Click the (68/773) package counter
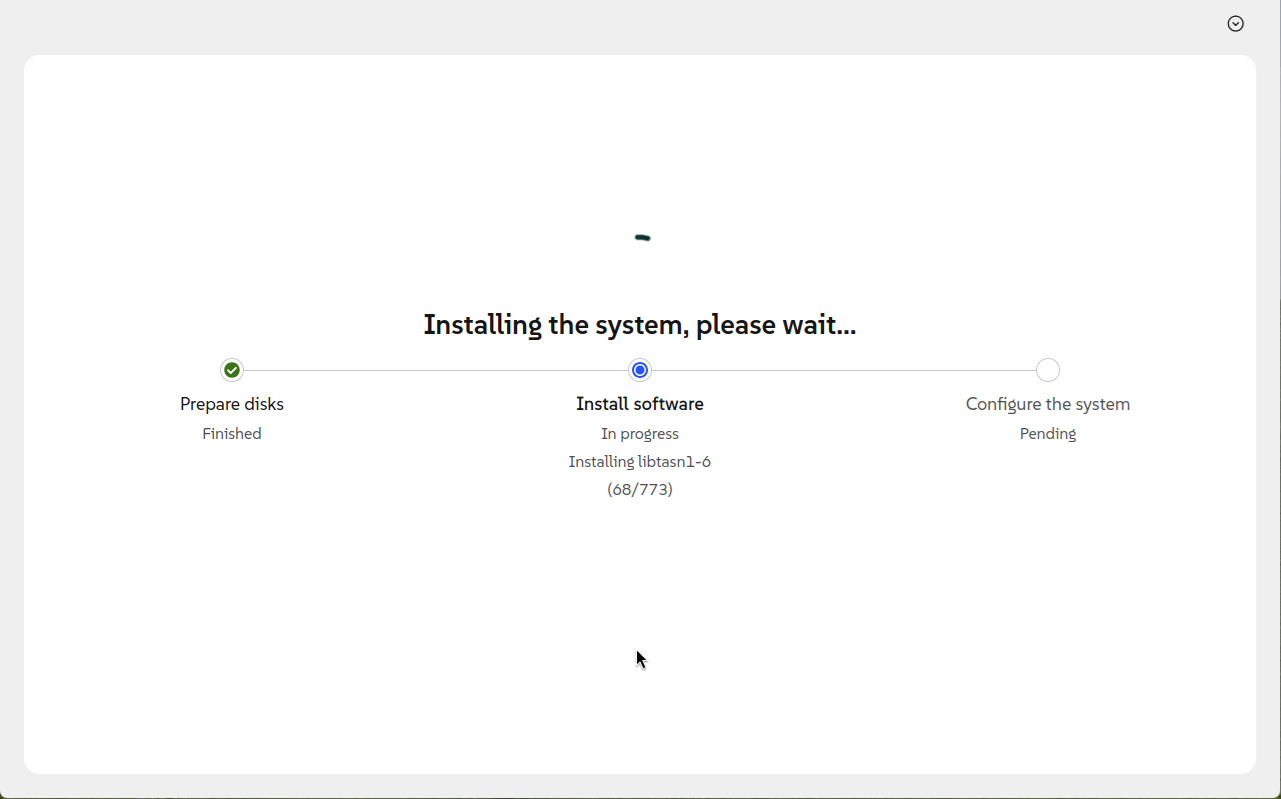Image resolution: width=1281 pixels, height=799 pixels. coord(640,490)
